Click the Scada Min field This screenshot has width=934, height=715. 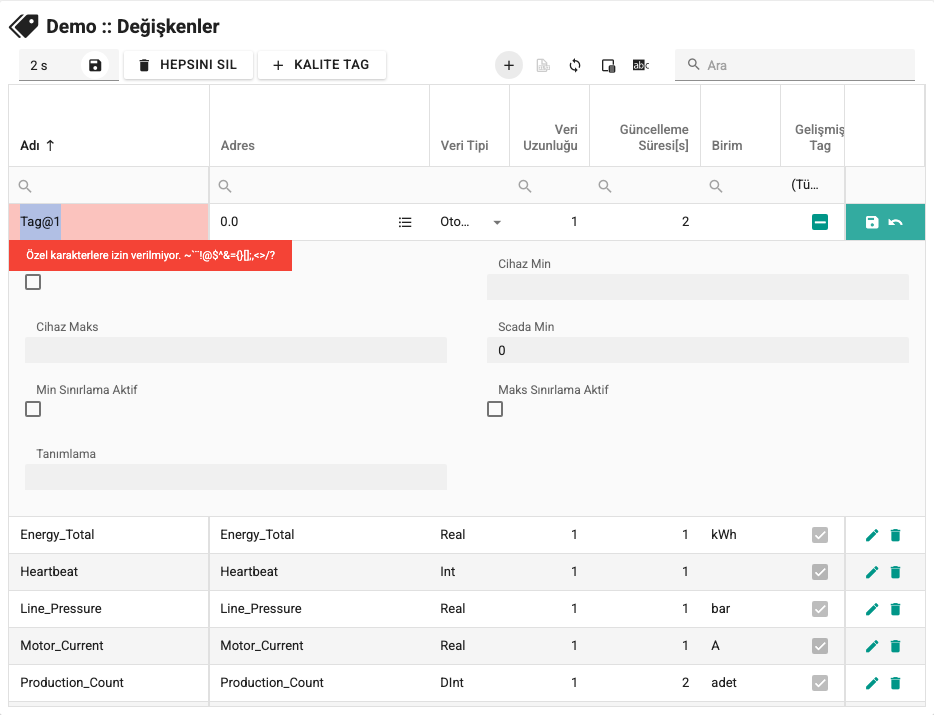click(698, 350)
